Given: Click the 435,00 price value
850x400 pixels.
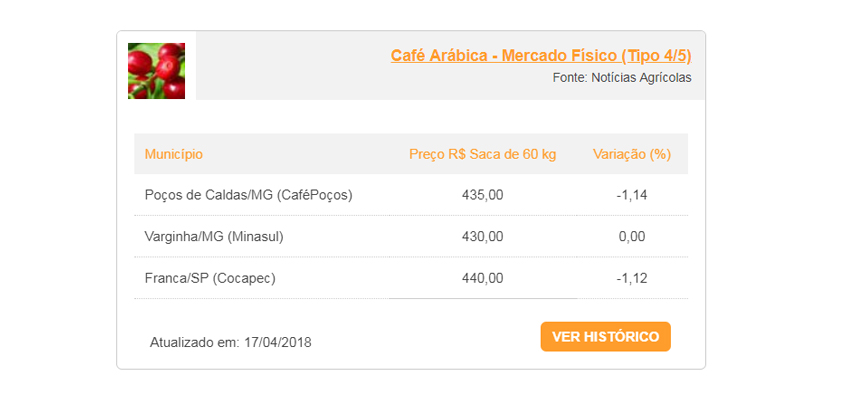Looking at the screenshot, I should pyautogui.click(x=482, y=195).
